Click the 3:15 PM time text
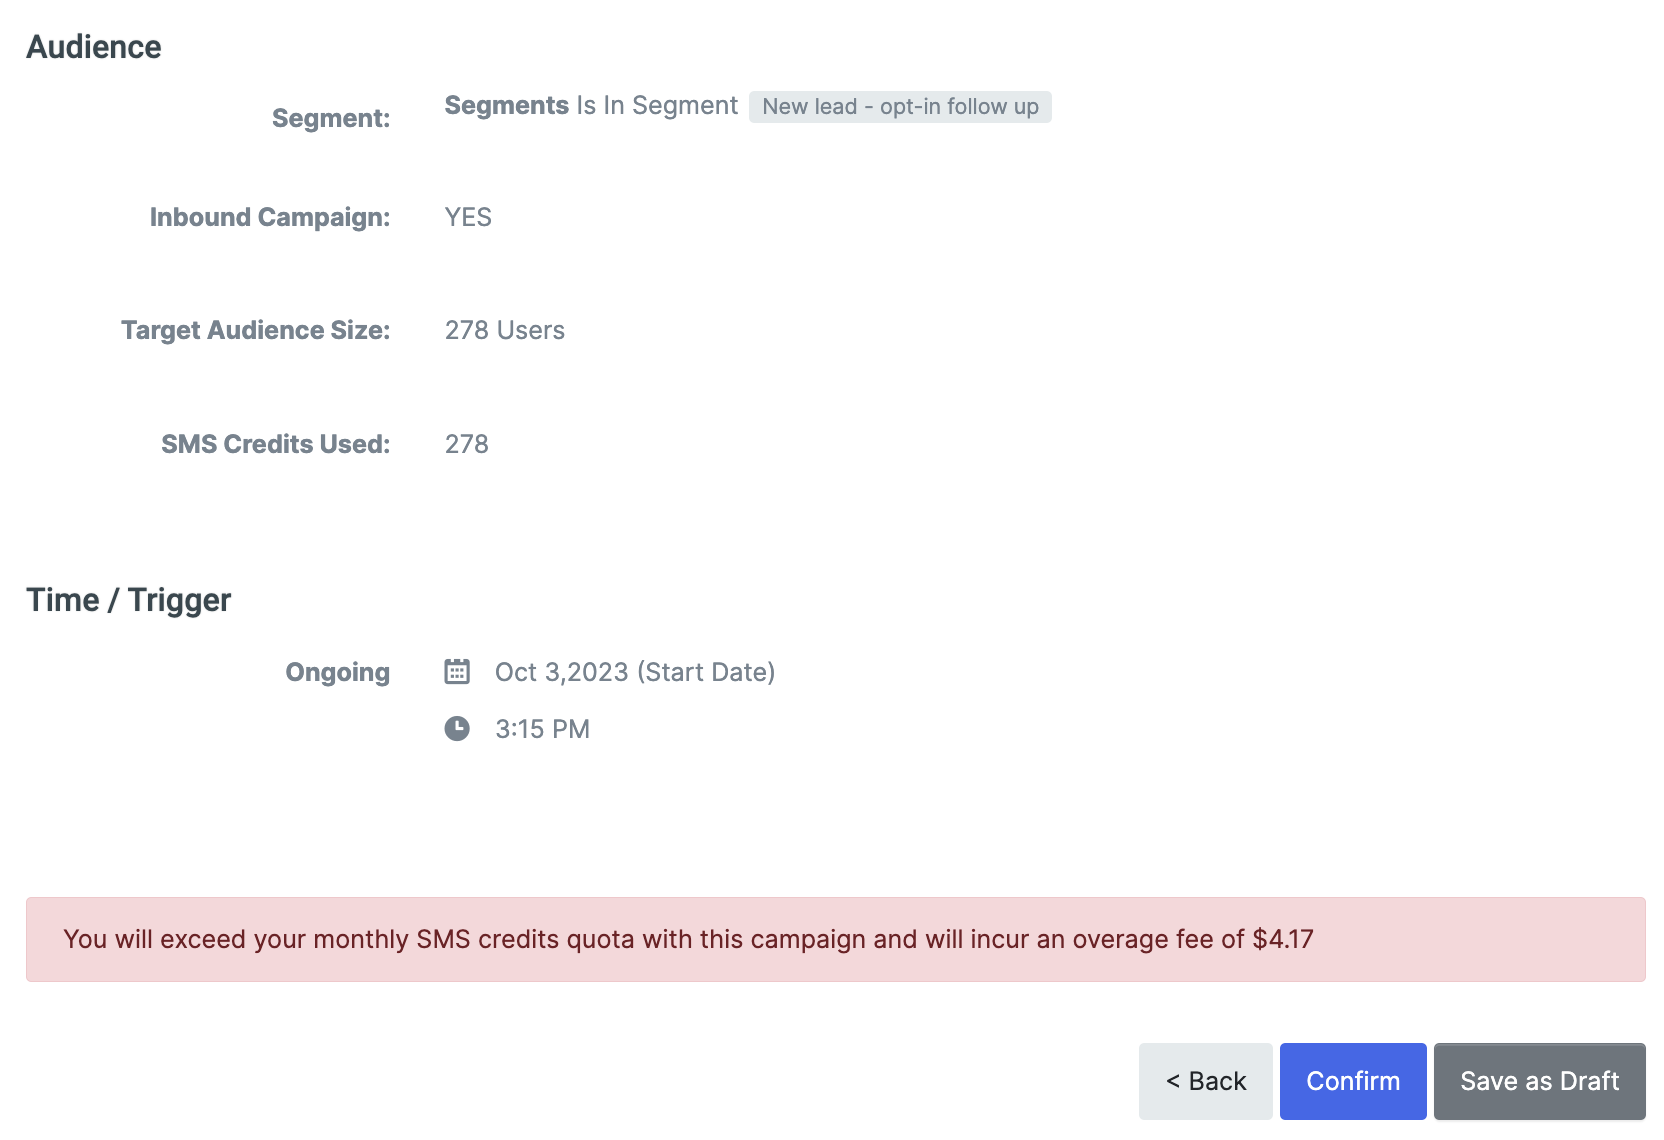The width and height of the screenshot is (1664, 1140). [x=542, y=729]
